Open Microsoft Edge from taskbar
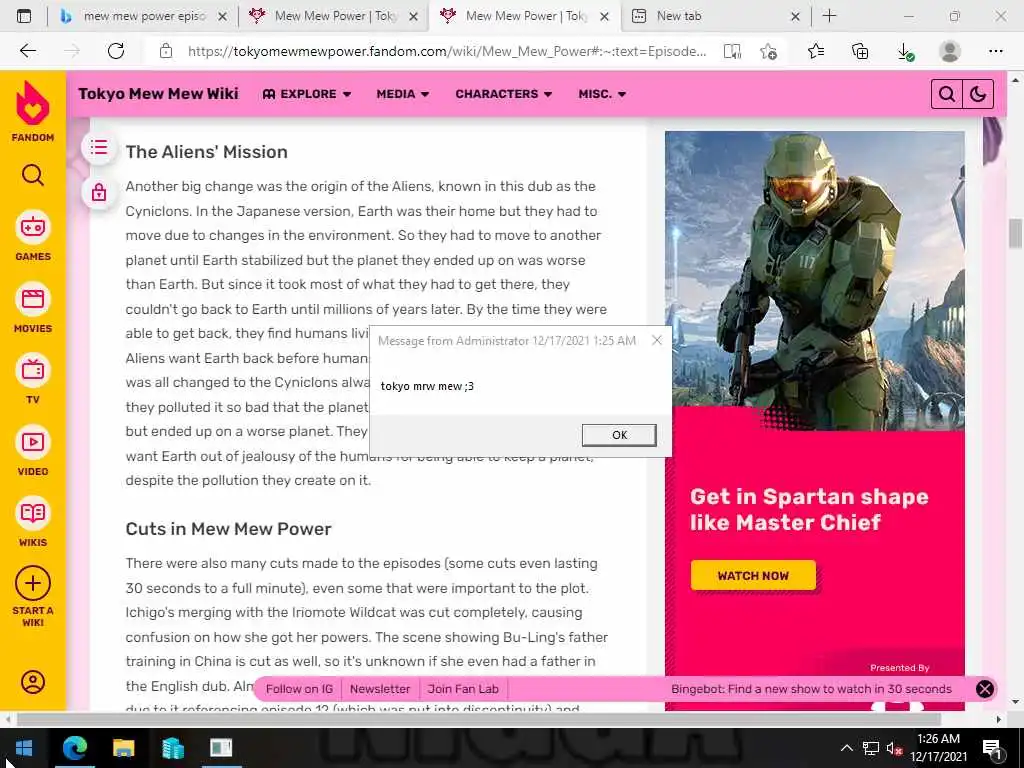 pos(74,748)
